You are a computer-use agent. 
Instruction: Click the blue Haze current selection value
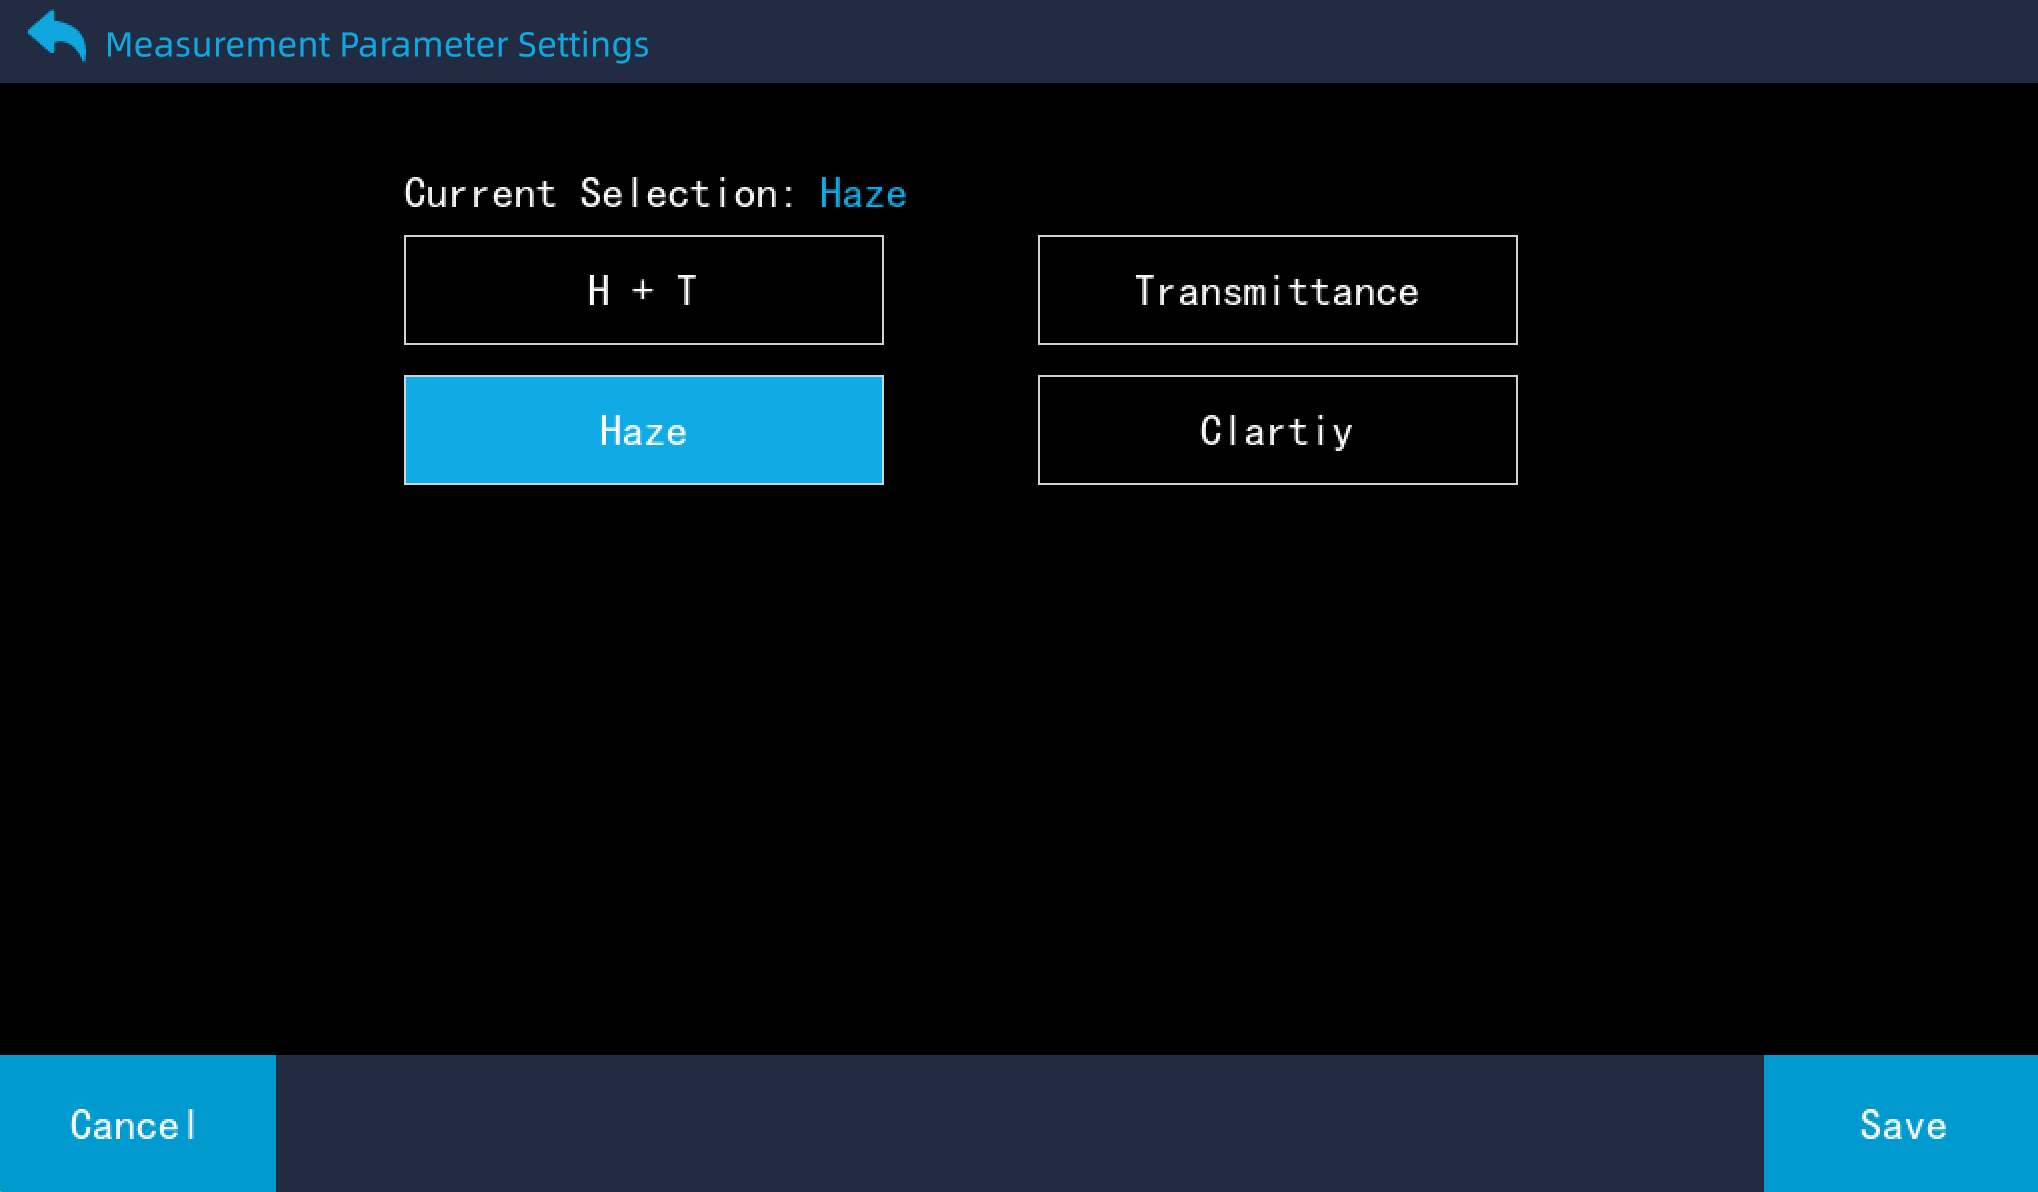862,193
